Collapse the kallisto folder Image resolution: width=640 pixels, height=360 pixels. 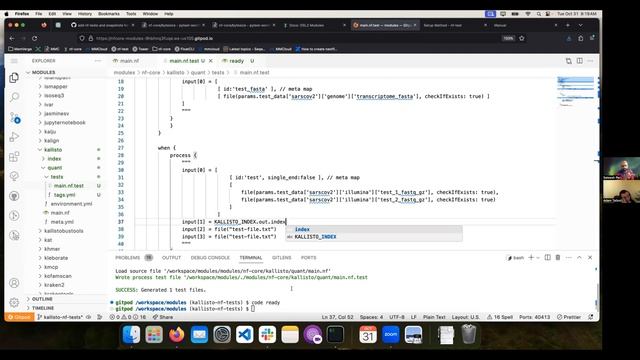(53, 150)
